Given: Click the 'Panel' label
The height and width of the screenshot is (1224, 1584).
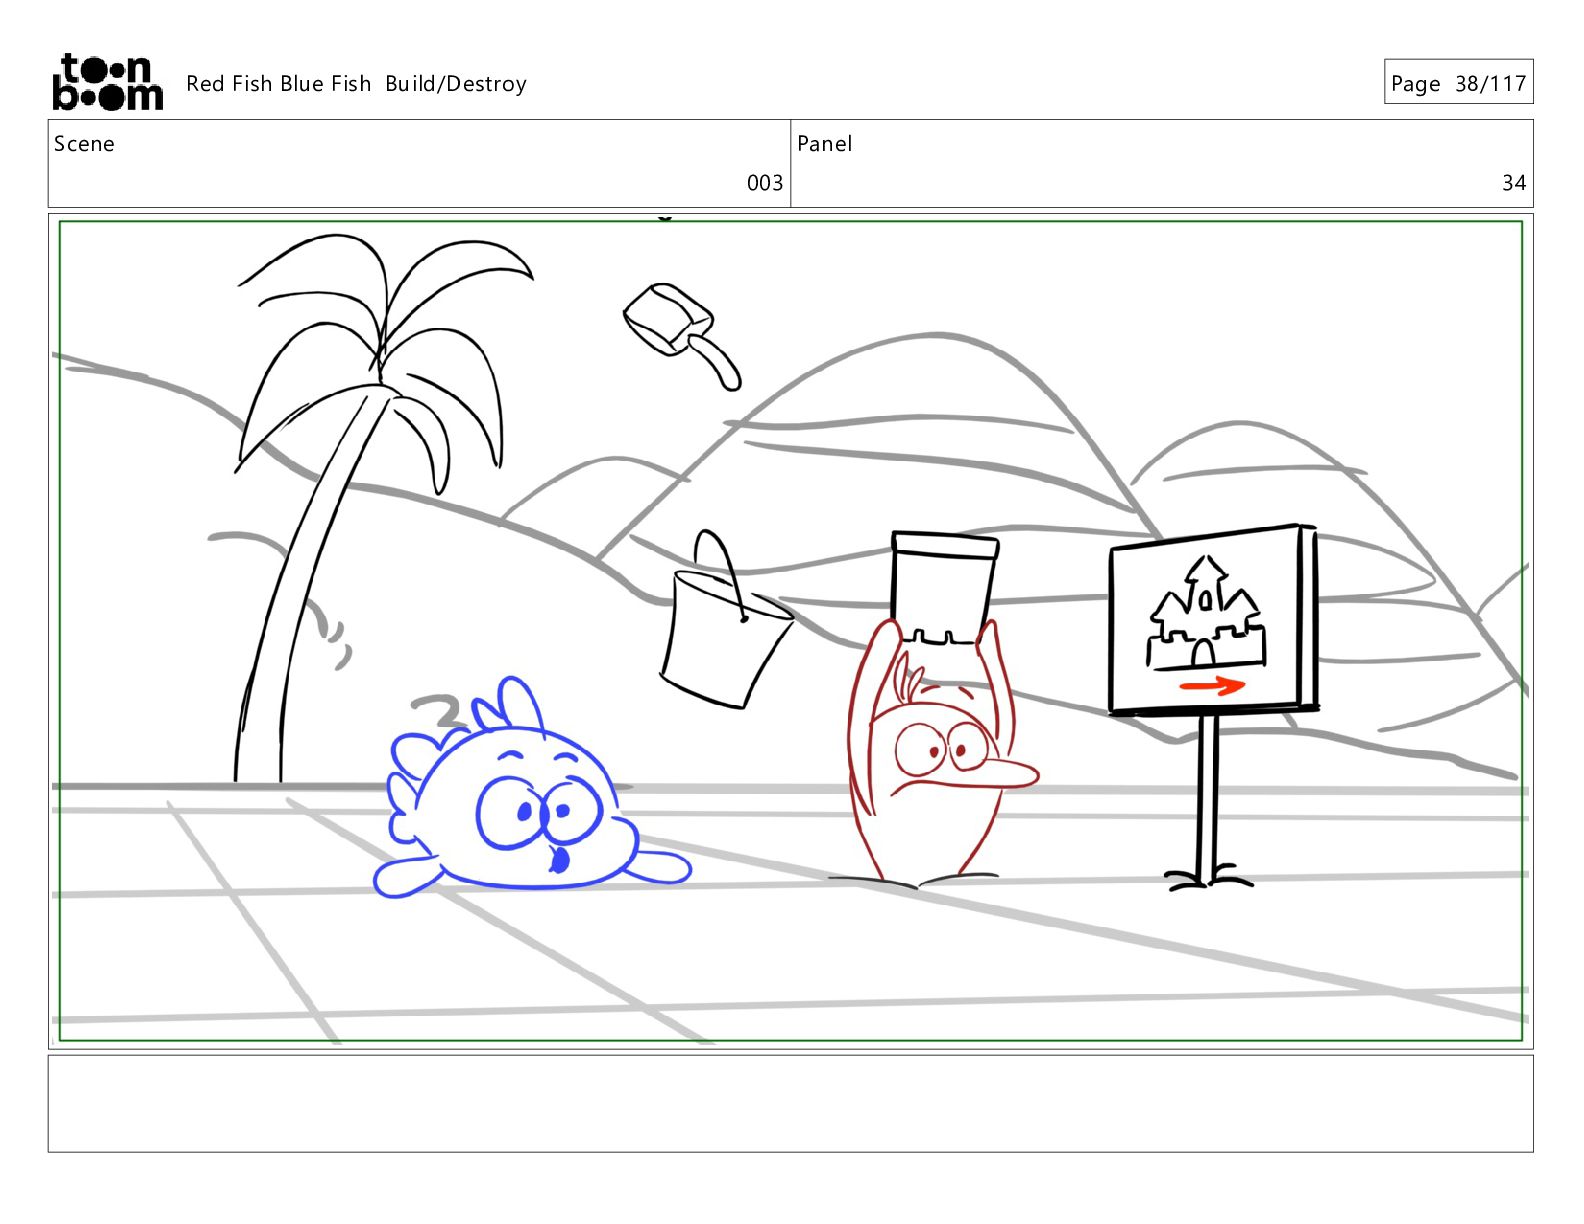Looking at the screenshot, I should pos(825,144).
